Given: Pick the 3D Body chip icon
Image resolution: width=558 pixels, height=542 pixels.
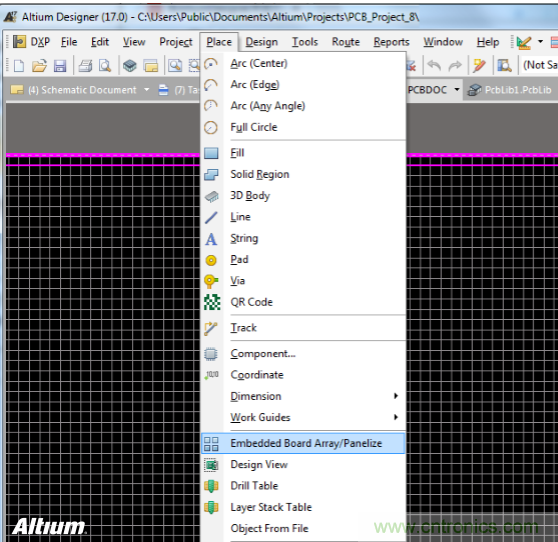Looking at the screenshot, I should click(211, 196).
